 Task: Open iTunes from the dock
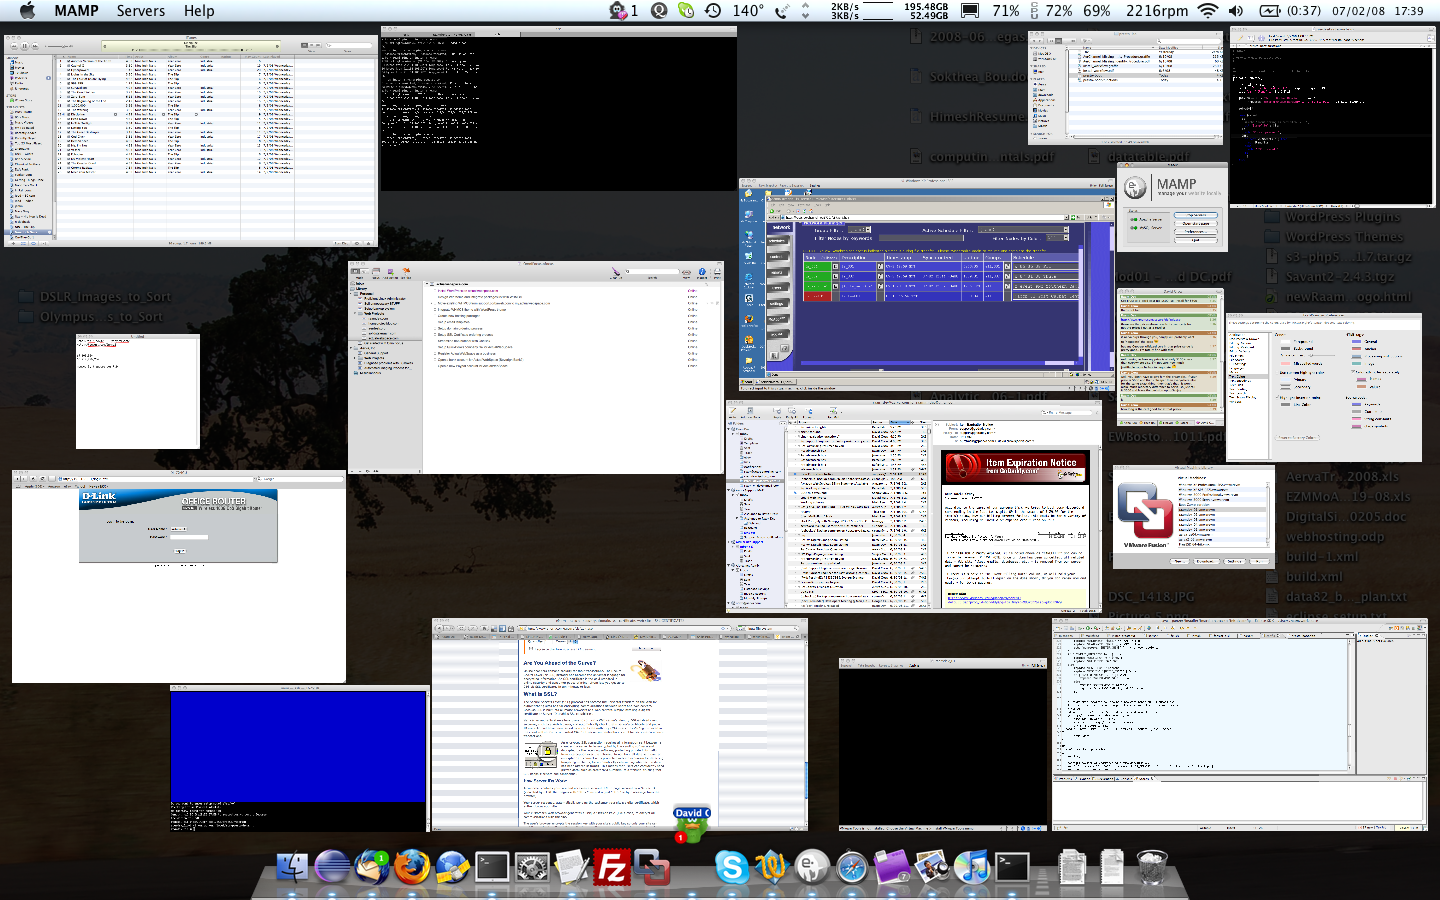click(x=971, y=867)
